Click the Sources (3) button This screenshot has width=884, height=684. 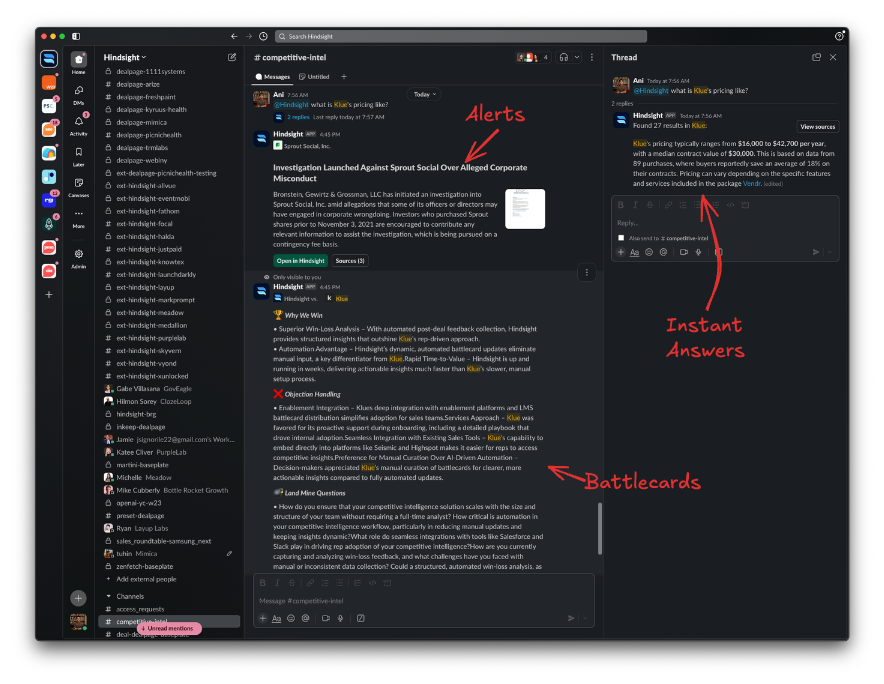coord(350,261)
